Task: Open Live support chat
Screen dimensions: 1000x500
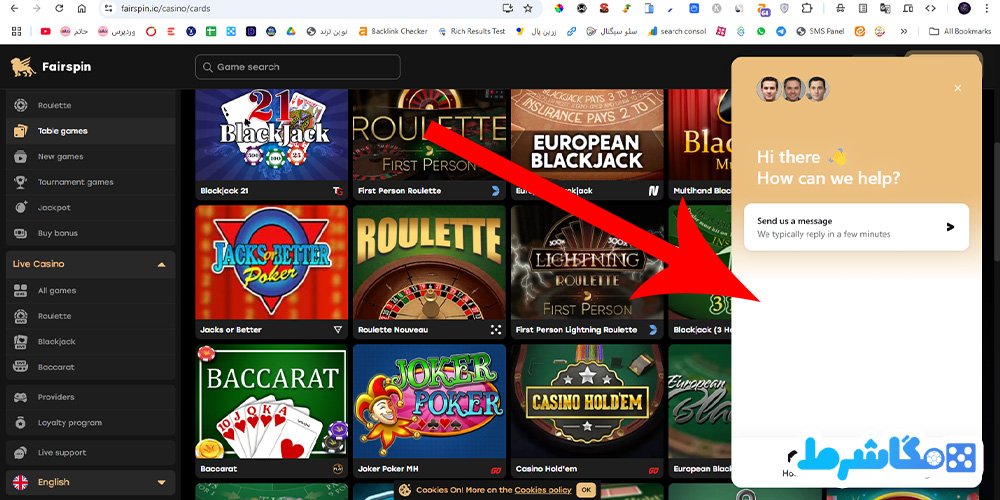Action: [91, 452]
